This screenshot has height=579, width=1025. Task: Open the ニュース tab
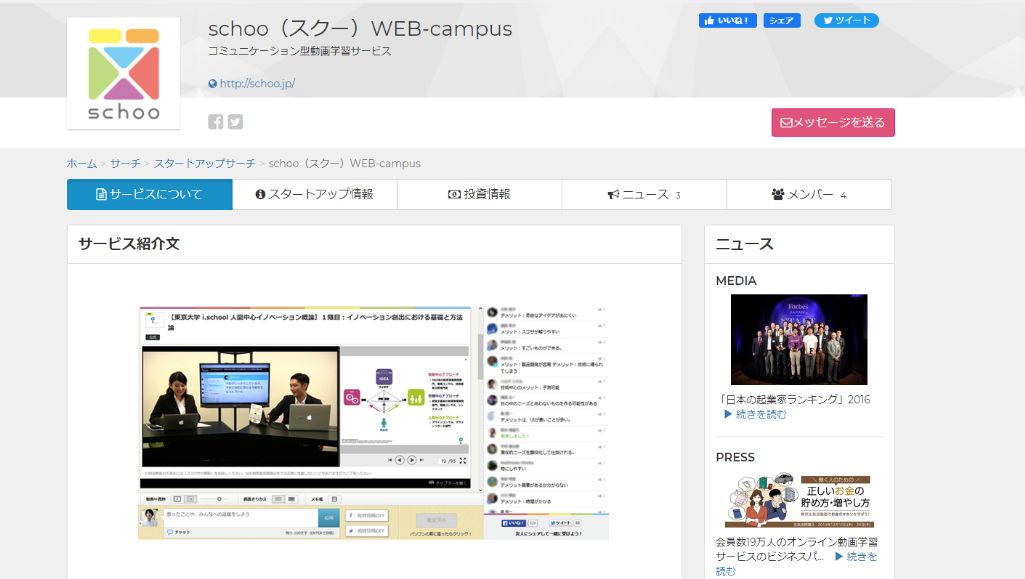point(644,194)
